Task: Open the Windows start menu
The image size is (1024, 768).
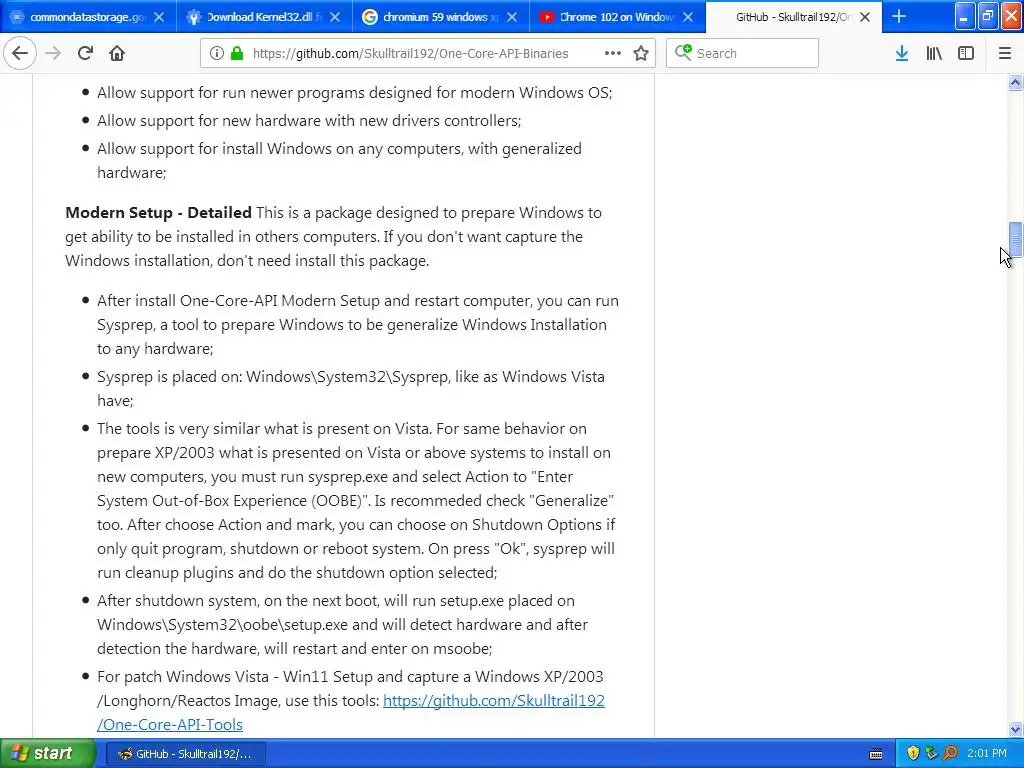Action: click(x=47, y=754)
